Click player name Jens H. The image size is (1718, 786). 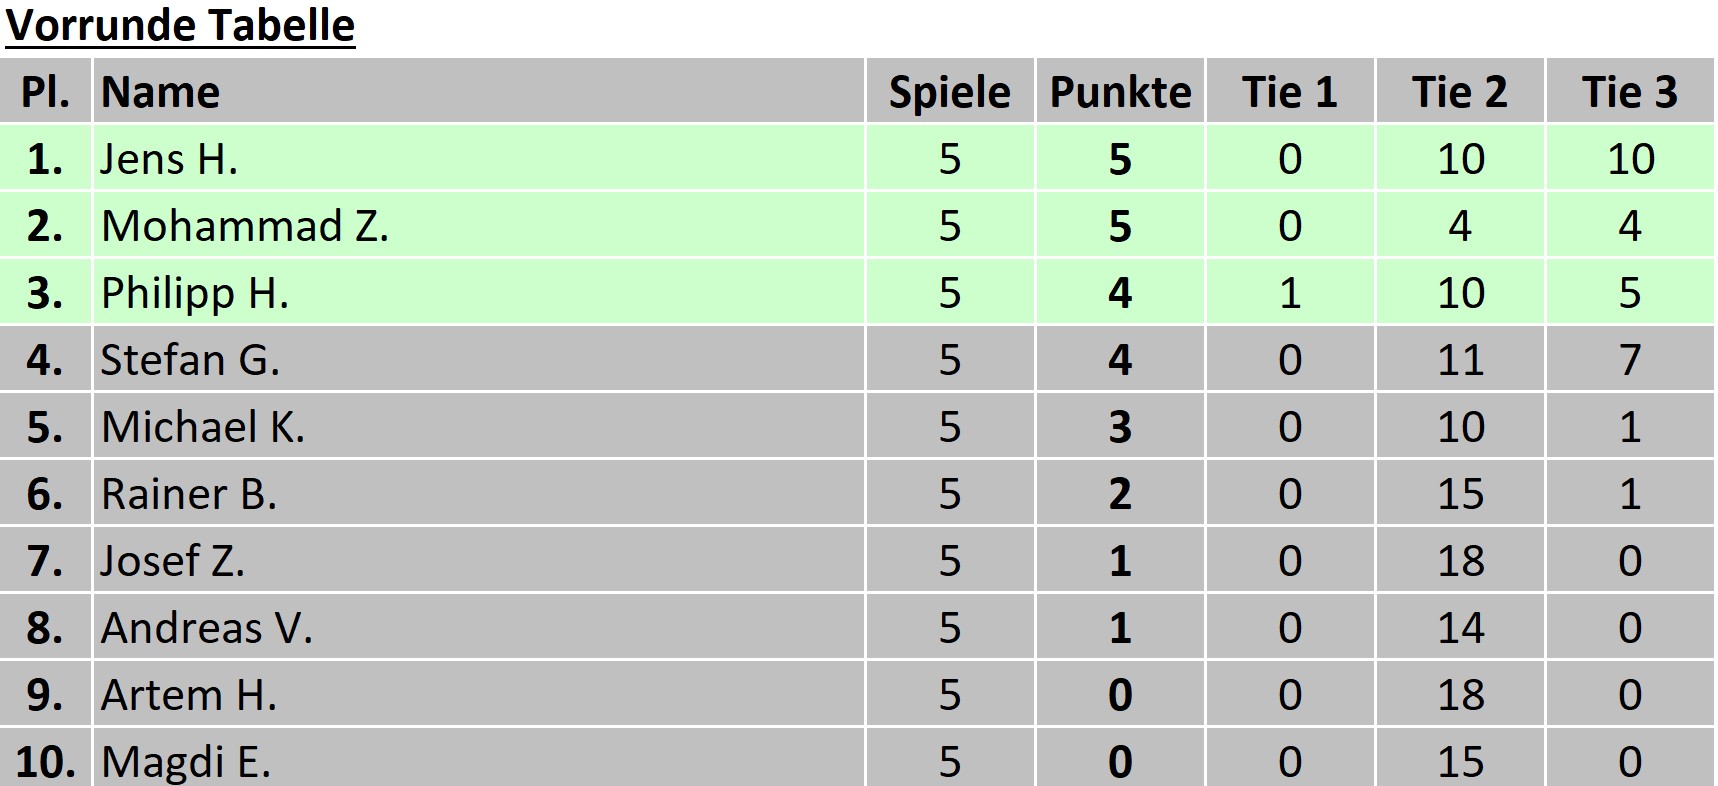coord(169,159)
